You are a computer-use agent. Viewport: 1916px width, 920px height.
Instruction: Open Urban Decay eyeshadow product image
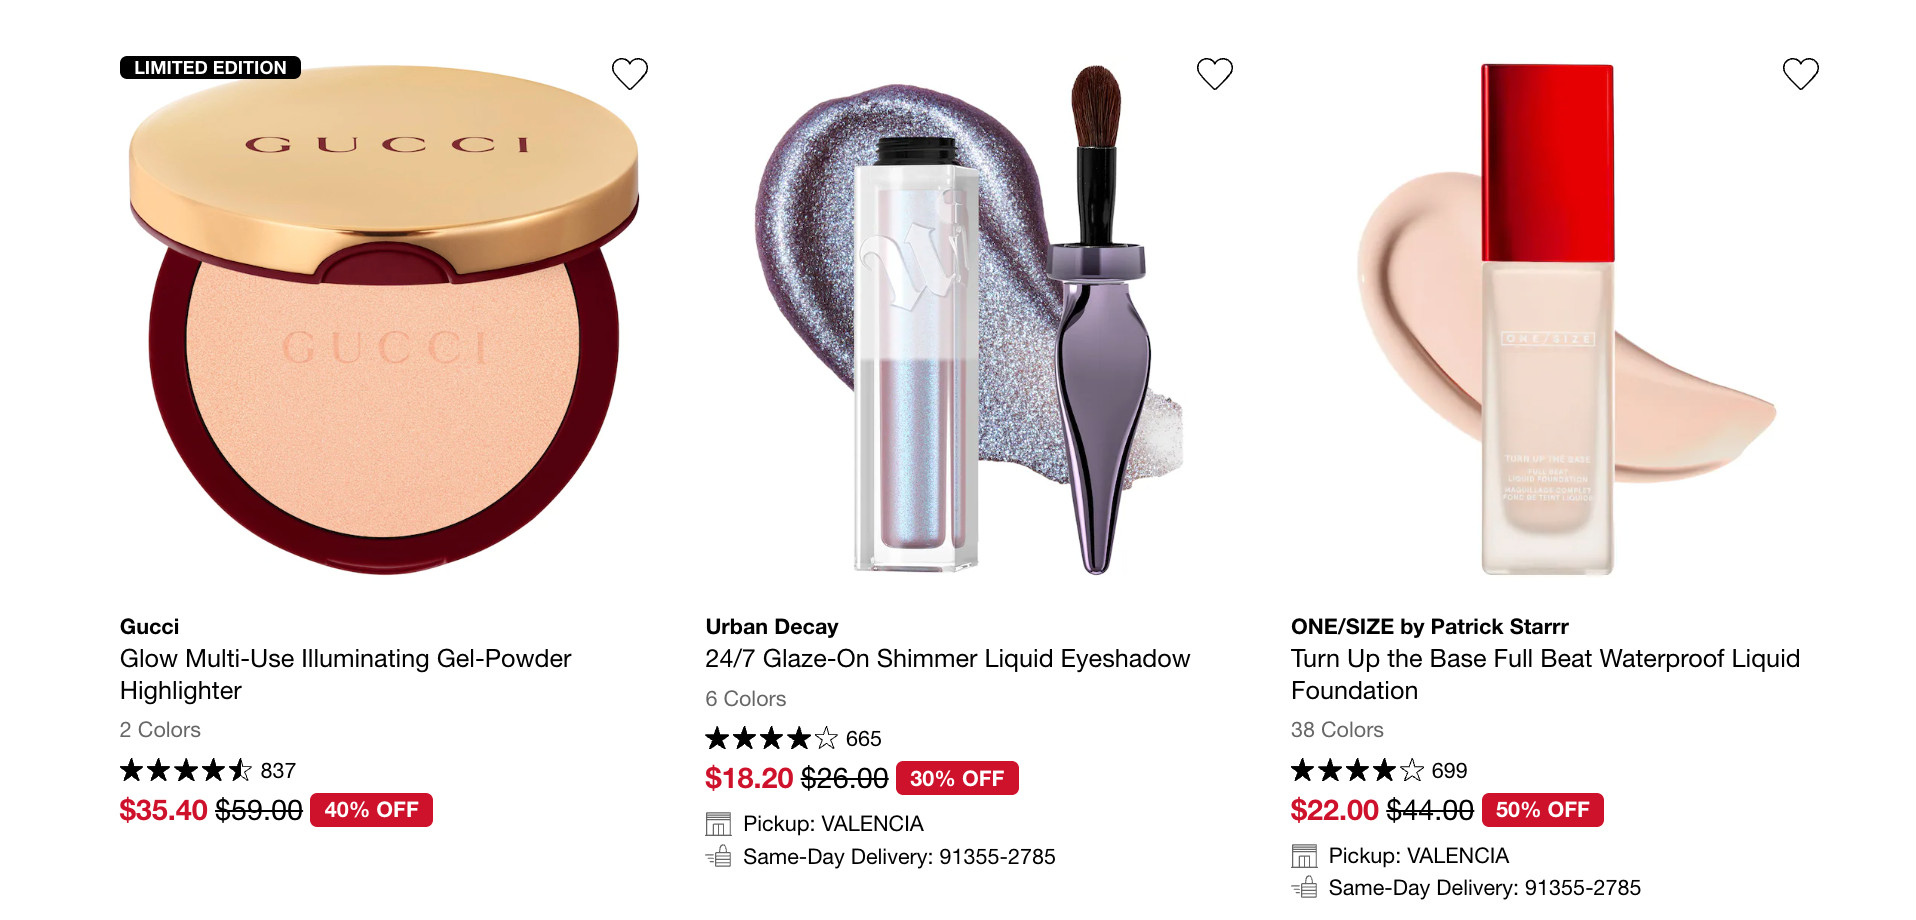pyautogui.click(x=968, y=320)
